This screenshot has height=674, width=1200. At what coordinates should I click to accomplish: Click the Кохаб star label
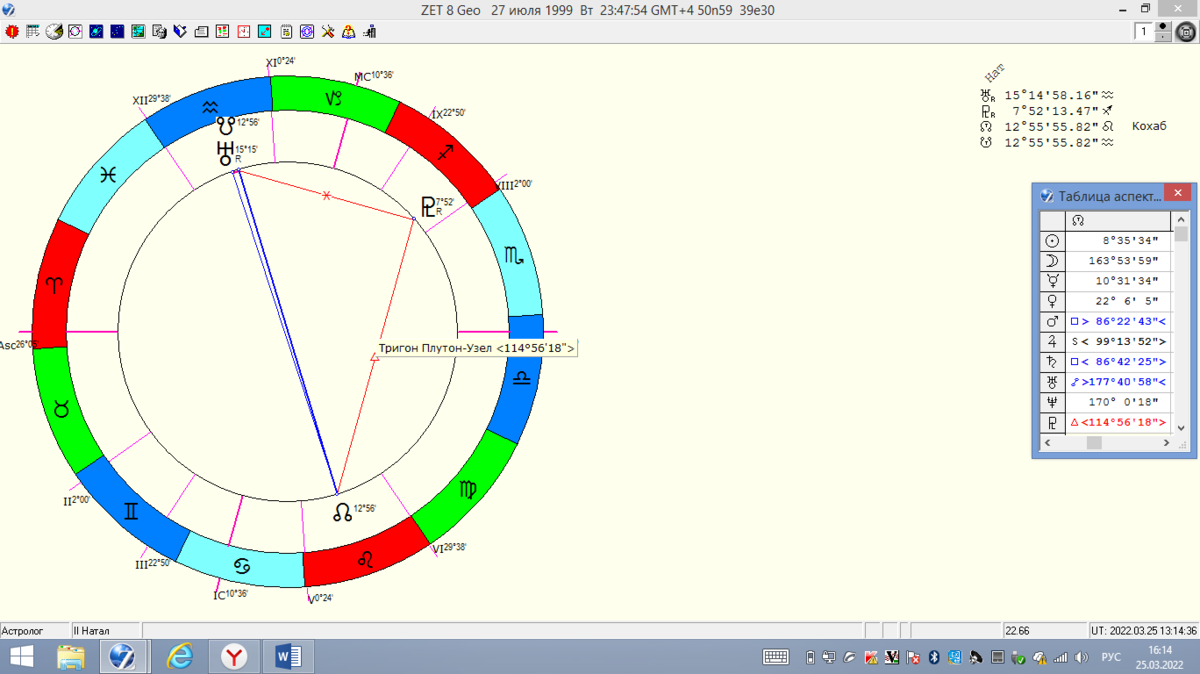tap(1149, 127)
